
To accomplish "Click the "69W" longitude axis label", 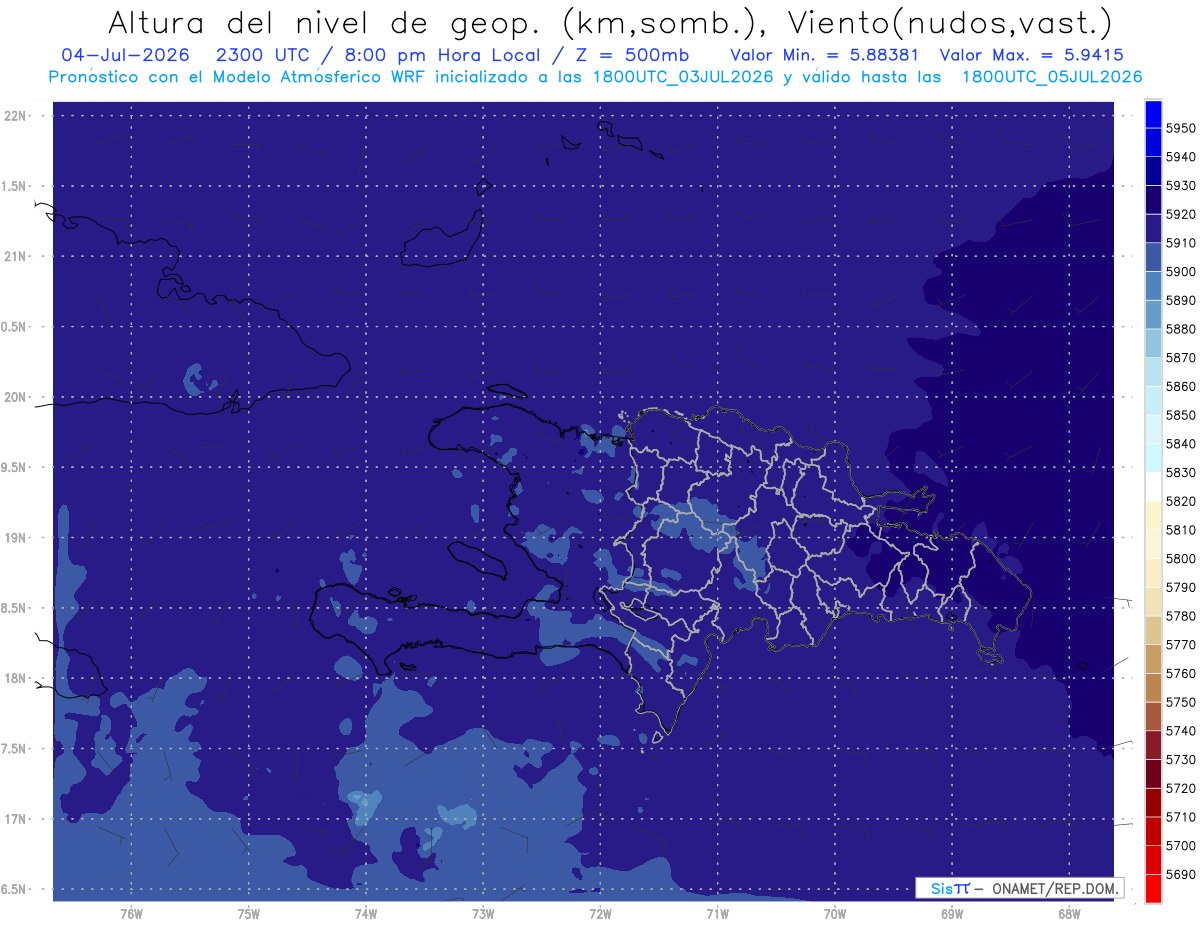I will coord(952,914).
